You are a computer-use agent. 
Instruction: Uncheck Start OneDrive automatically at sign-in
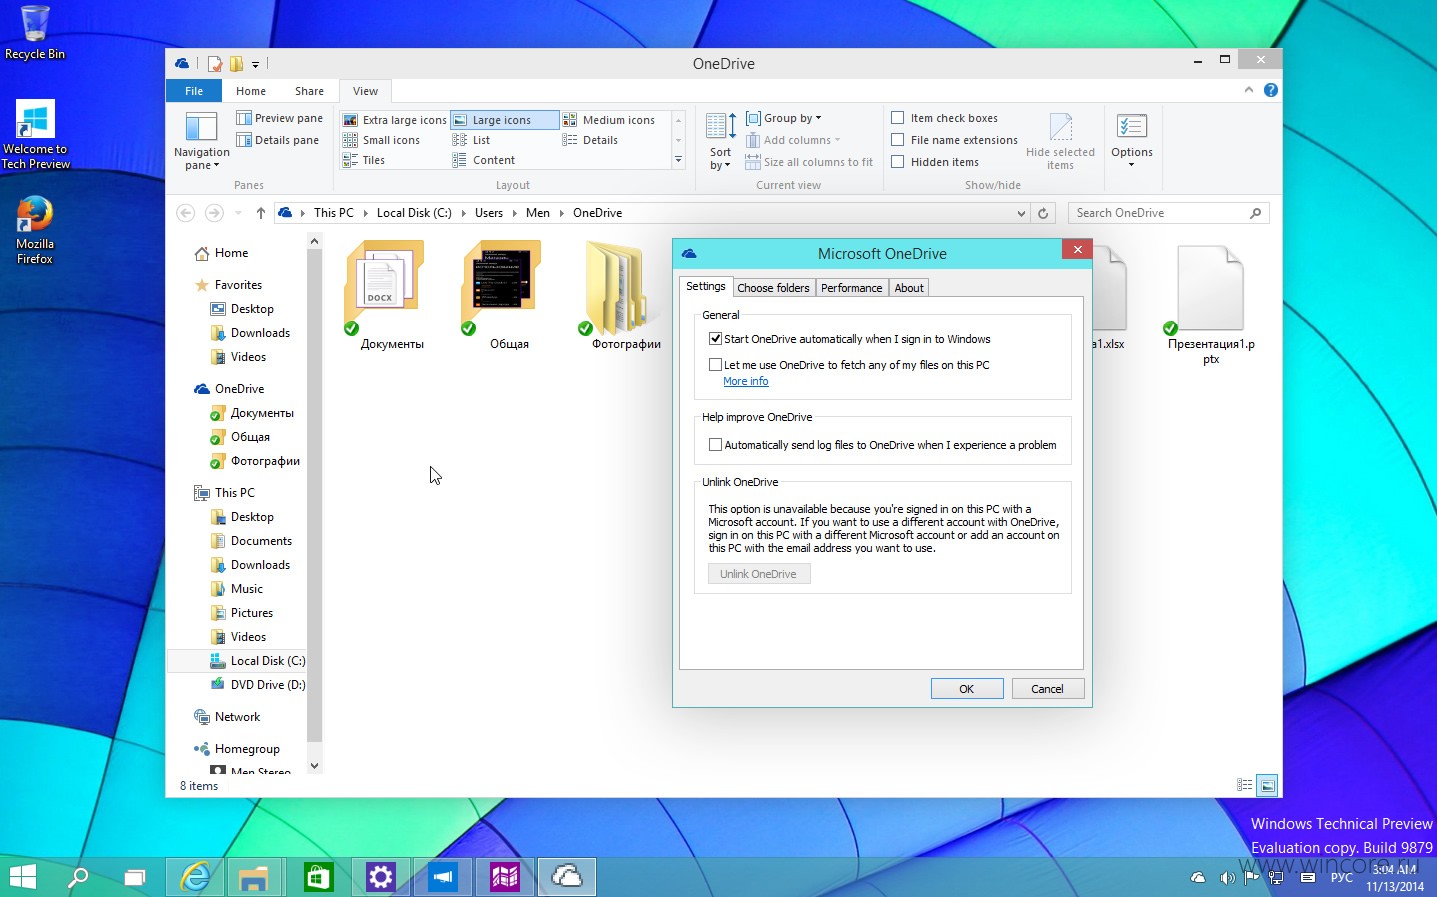715,339
